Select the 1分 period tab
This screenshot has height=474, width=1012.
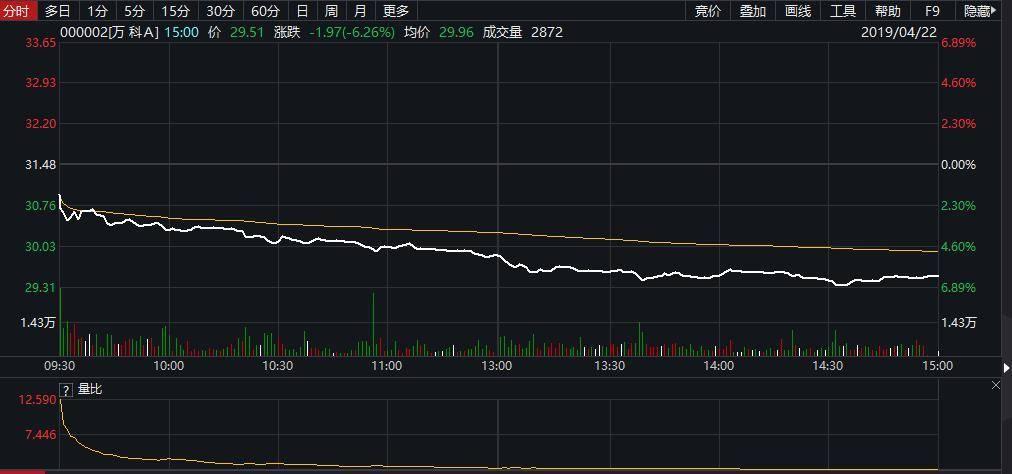click(97, 11)
